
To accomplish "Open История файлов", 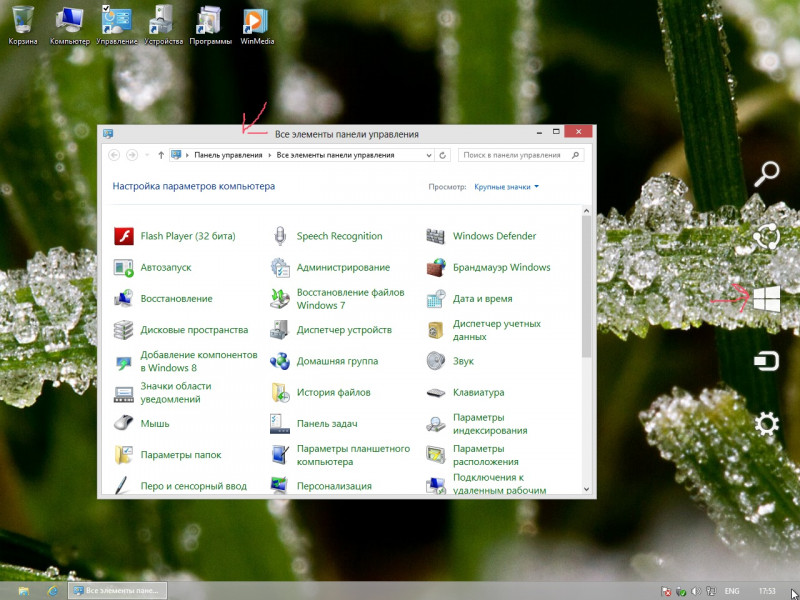I will 320,392.
